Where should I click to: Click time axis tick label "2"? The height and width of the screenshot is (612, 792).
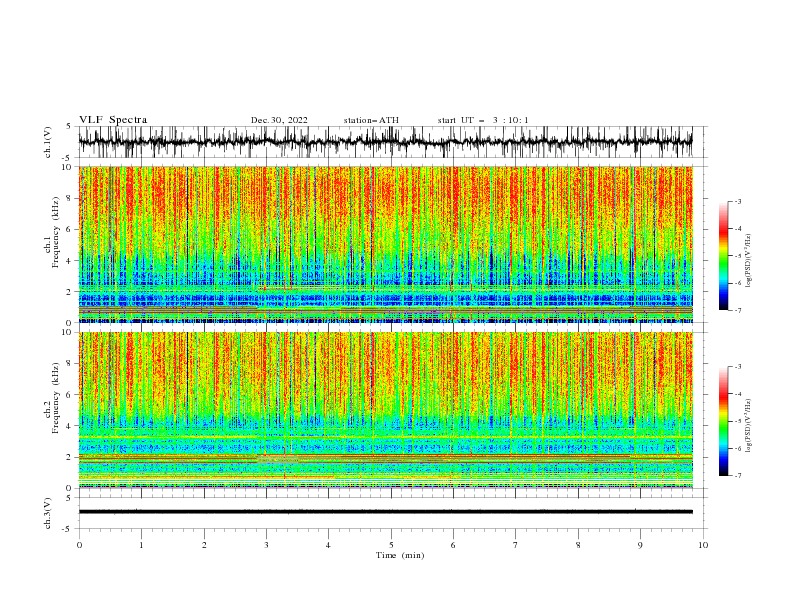click(x=204, y=545)
